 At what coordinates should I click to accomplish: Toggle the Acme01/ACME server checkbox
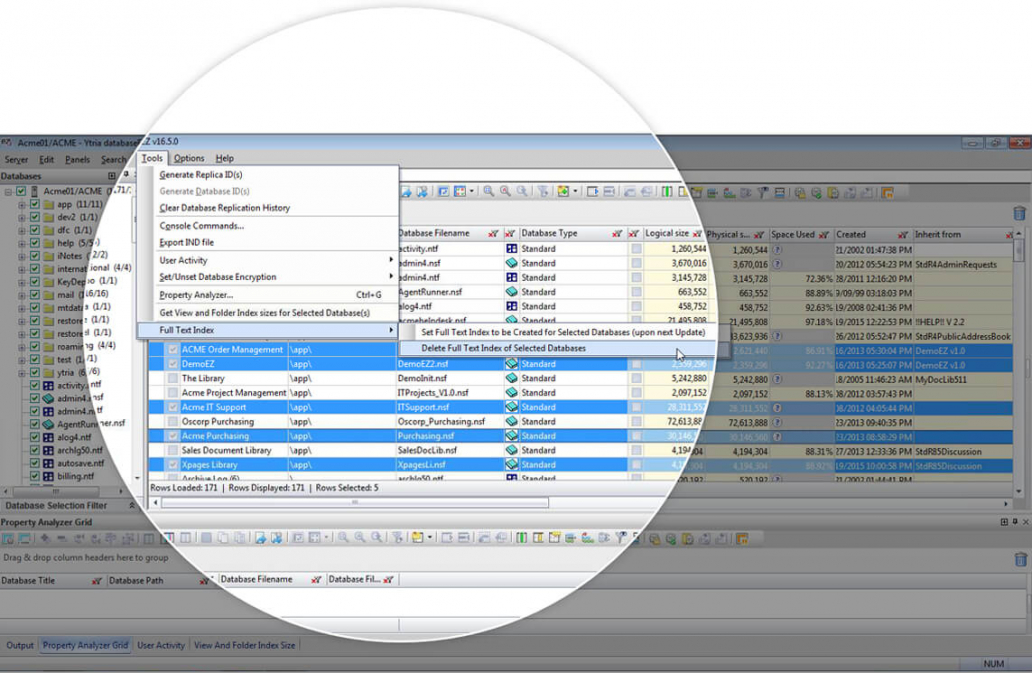(x=21, y=191)
